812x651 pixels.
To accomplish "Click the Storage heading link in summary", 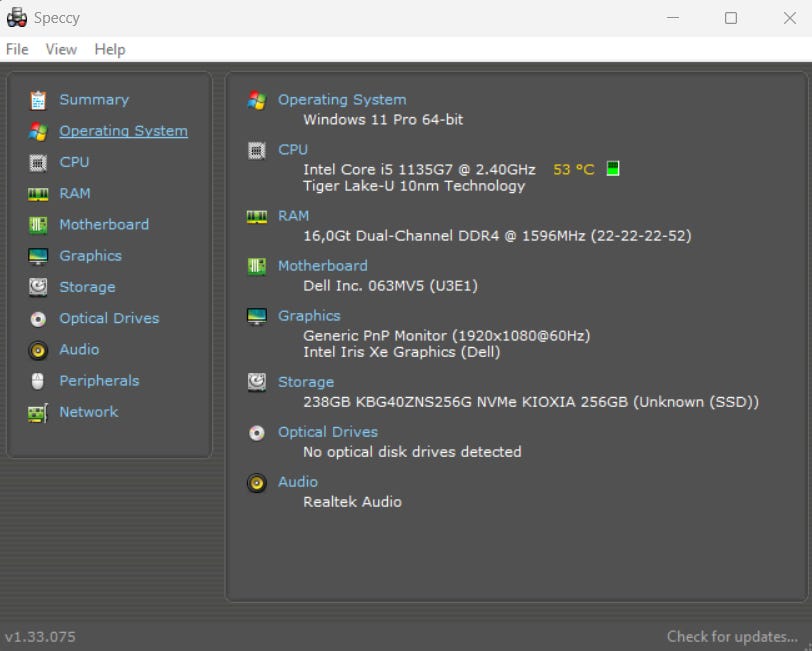I will pos(306,382).
